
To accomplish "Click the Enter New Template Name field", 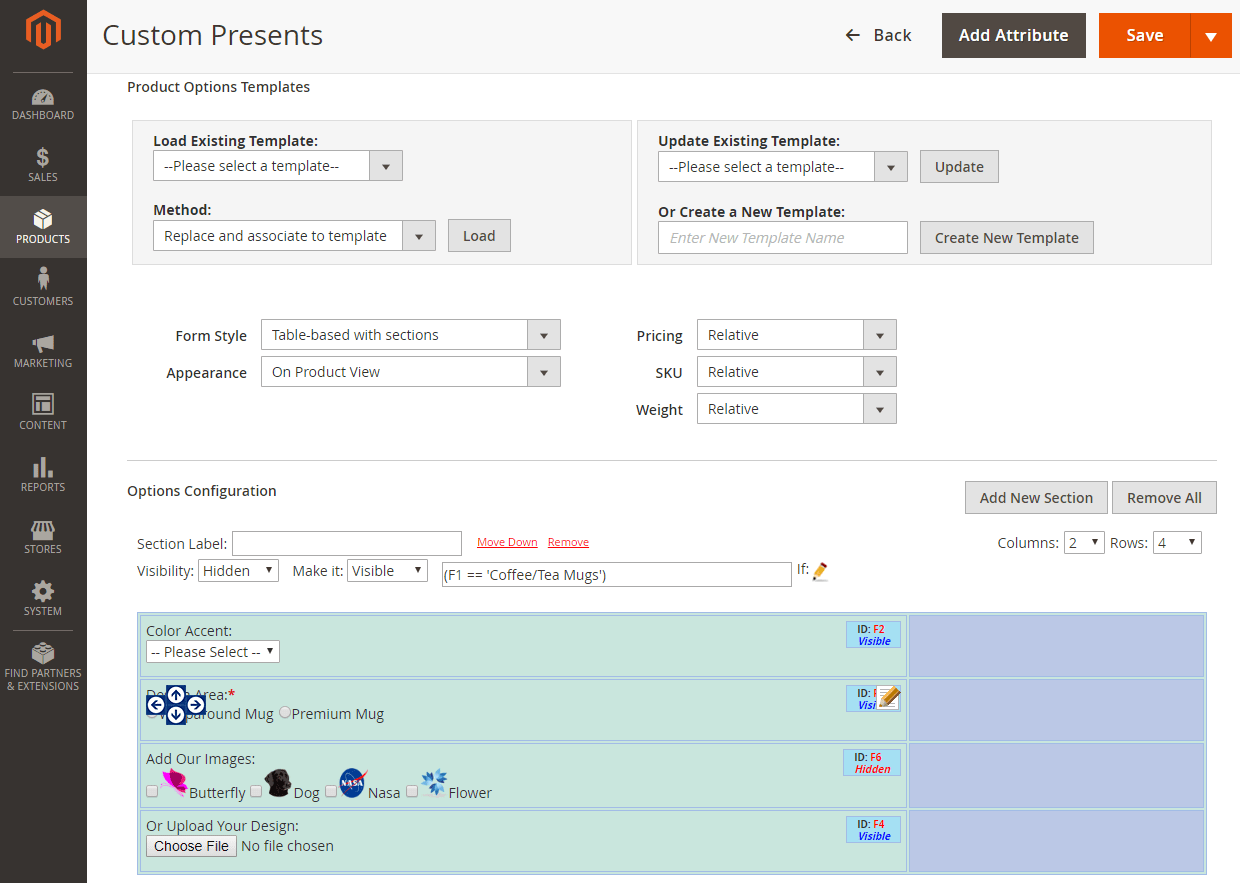I will coord(782,237).
